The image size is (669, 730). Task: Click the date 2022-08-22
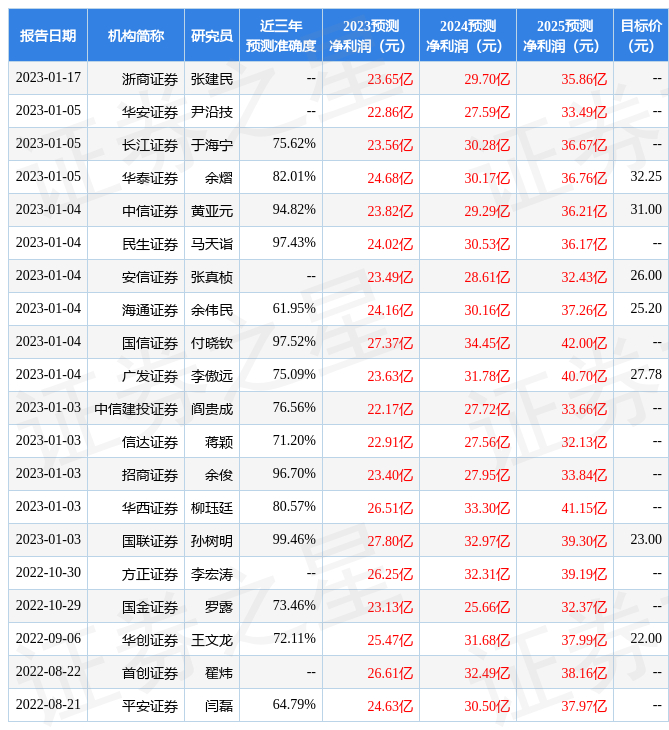tap(48, 671)
